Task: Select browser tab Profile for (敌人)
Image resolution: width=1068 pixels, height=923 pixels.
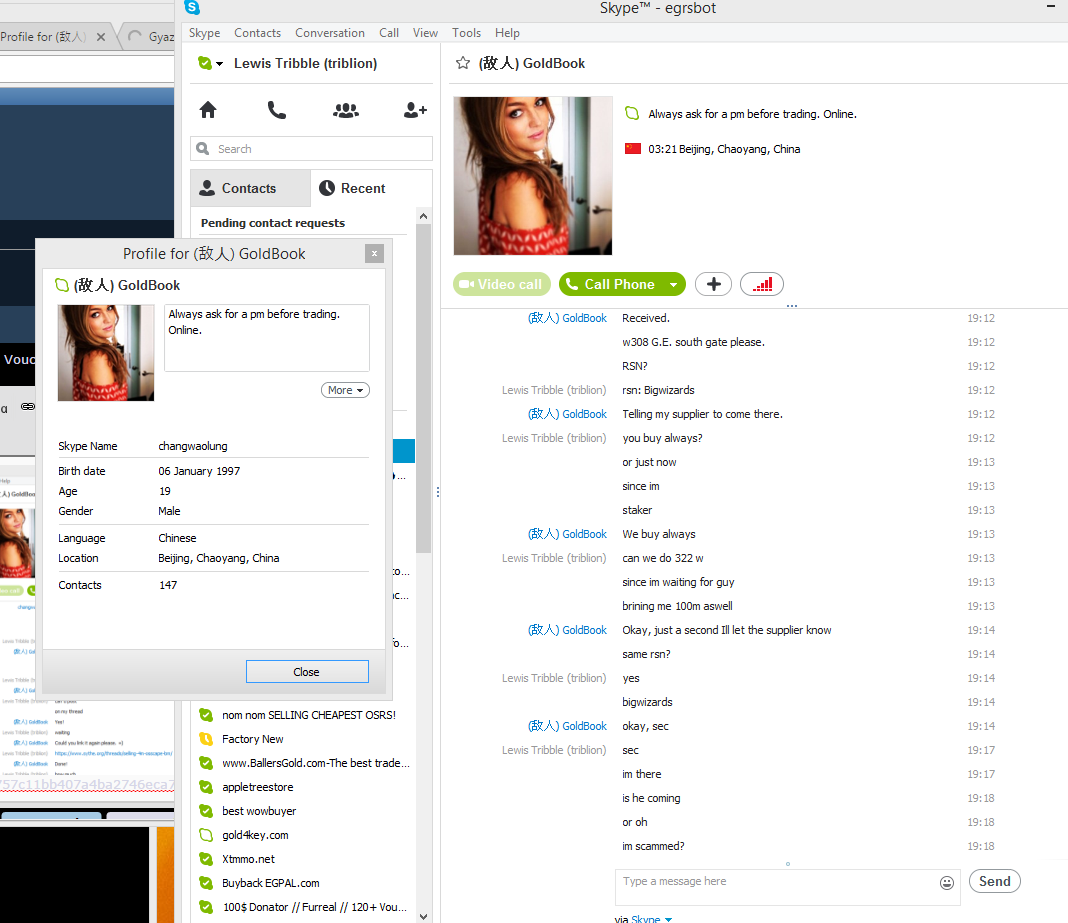Action: coord(44,37)
